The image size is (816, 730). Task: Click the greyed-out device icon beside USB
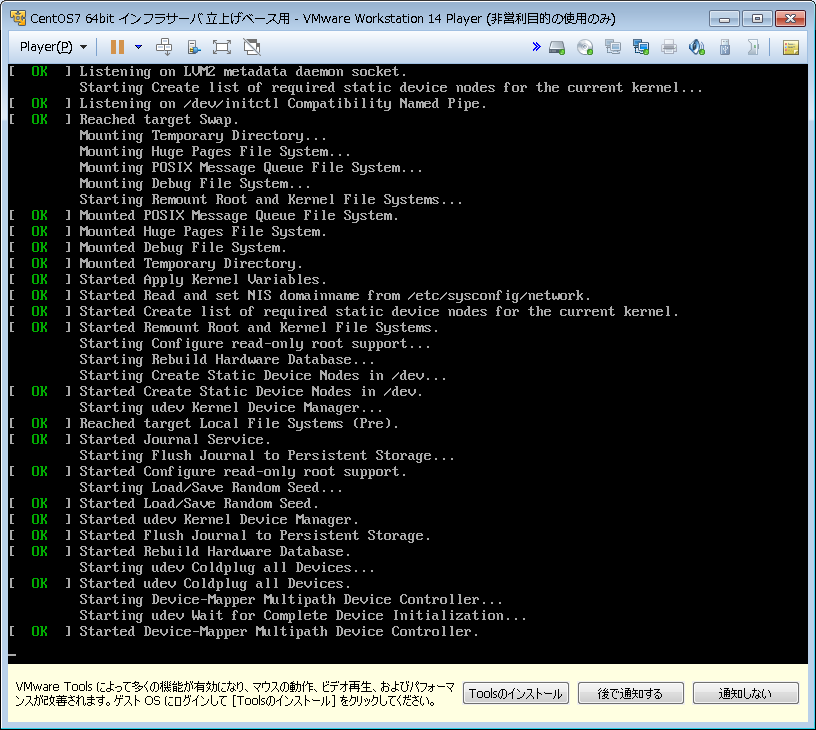753,47
